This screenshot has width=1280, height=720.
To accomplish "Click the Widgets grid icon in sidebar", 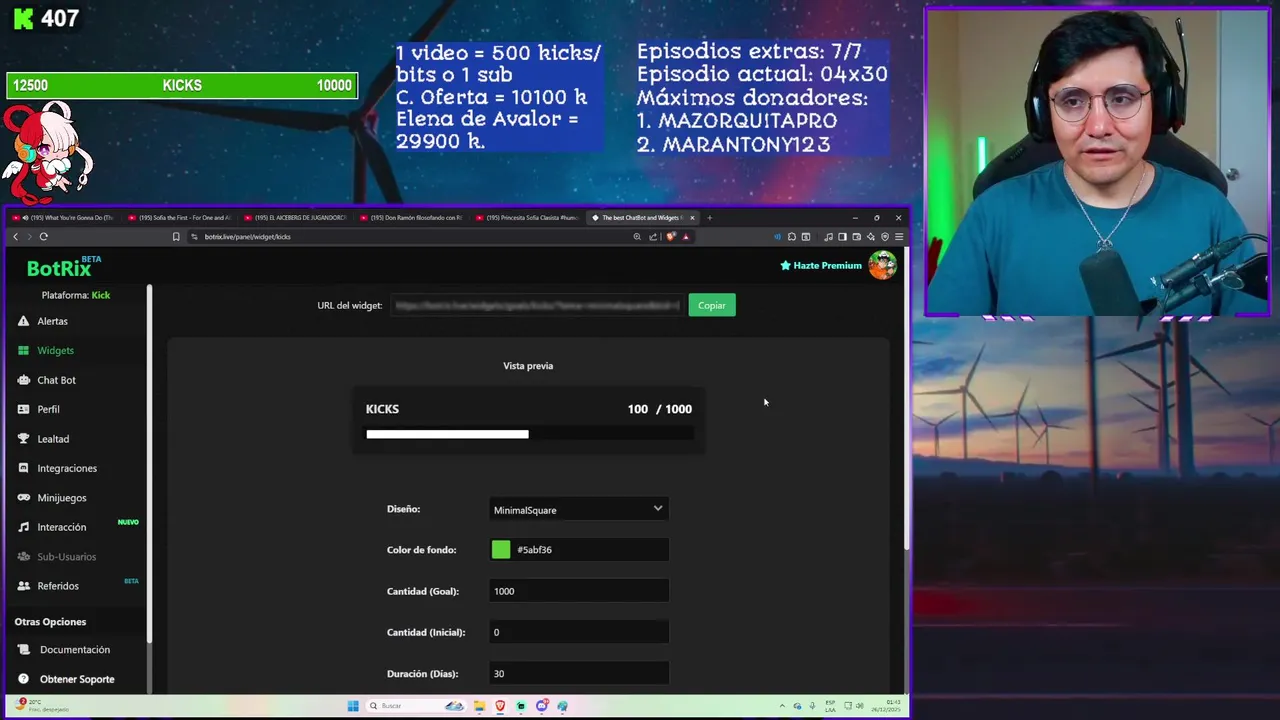I will [x=23, y=350].
